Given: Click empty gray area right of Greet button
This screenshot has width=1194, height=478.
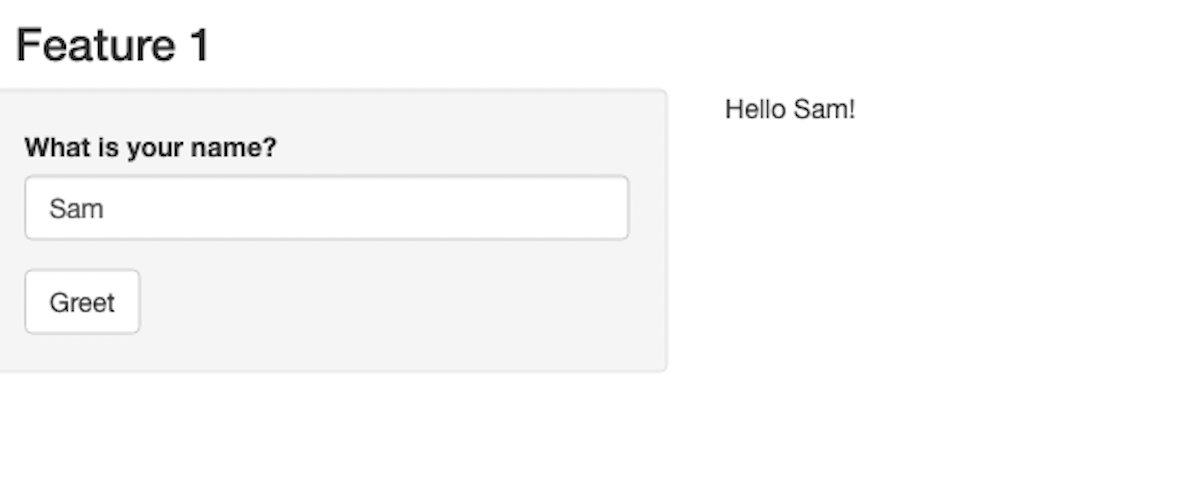Looking at the screenshot, I should tap(400, 302).
